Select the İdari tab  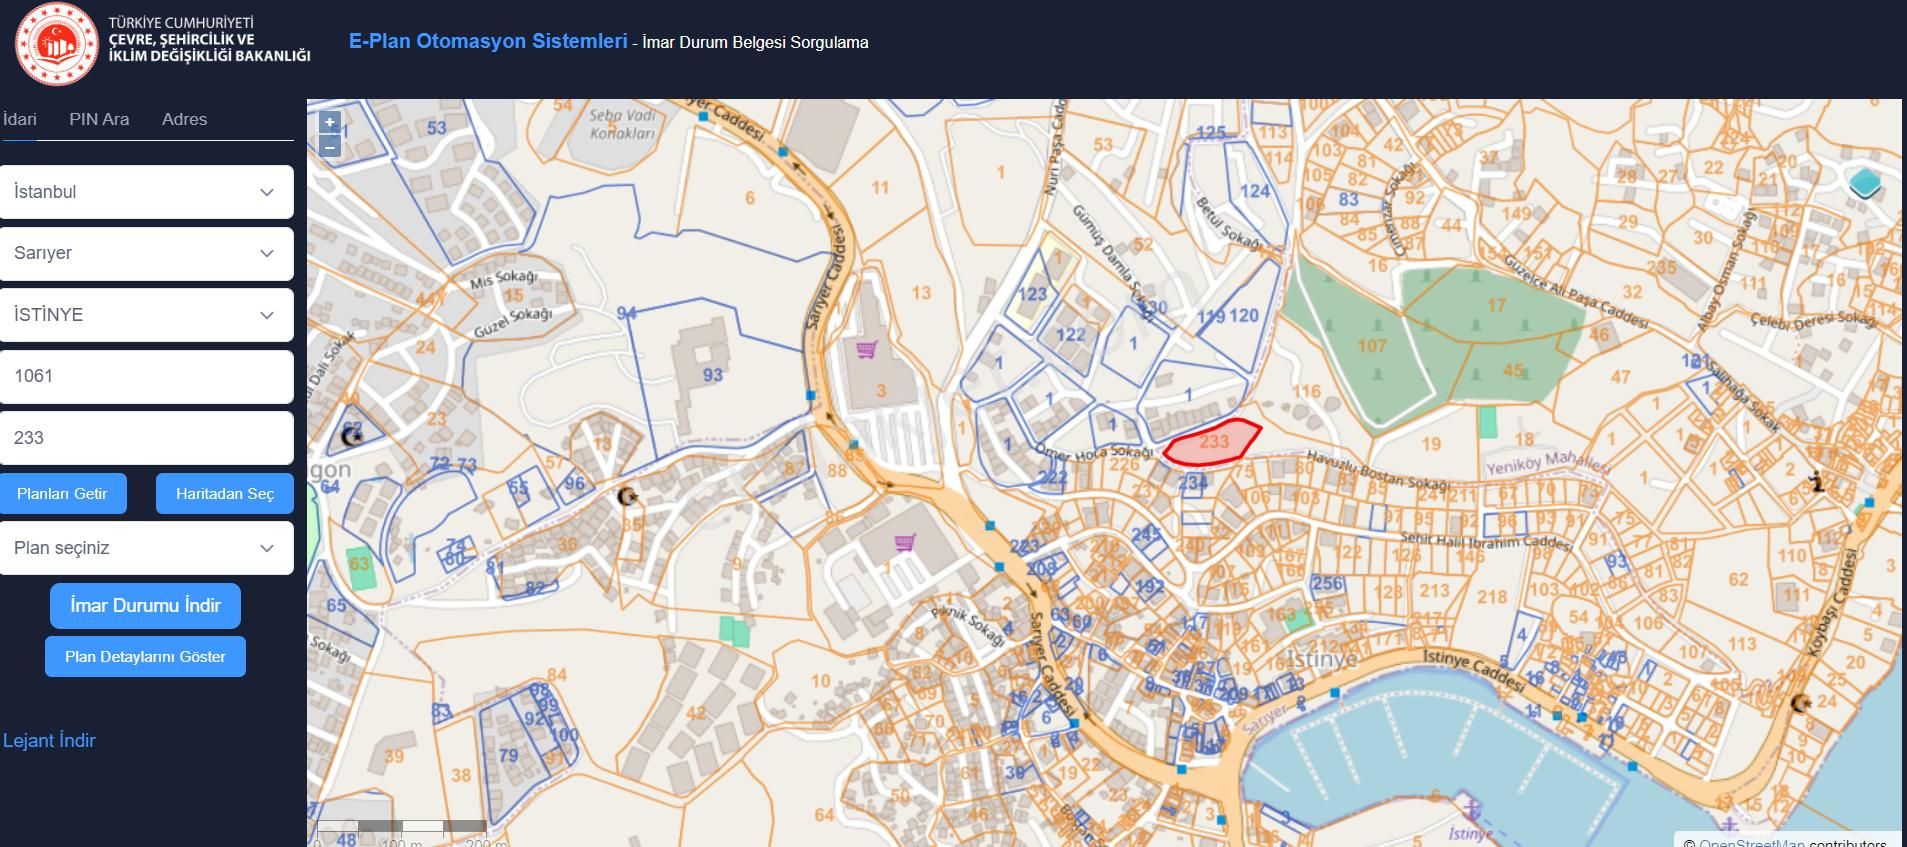[x=20, y=119]
